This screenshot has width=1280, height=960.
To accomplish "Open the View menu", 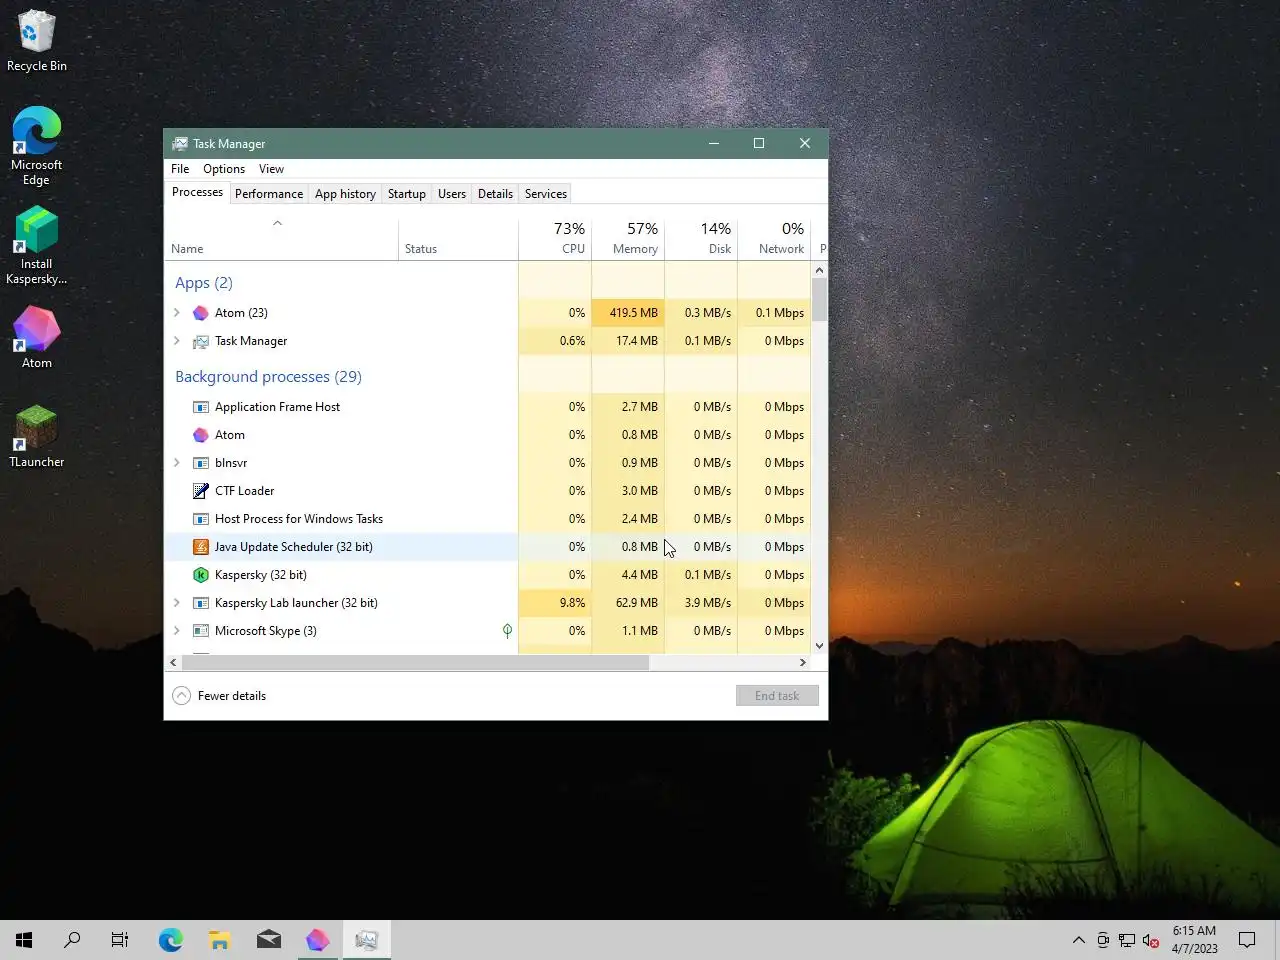I will pos(271,169).
